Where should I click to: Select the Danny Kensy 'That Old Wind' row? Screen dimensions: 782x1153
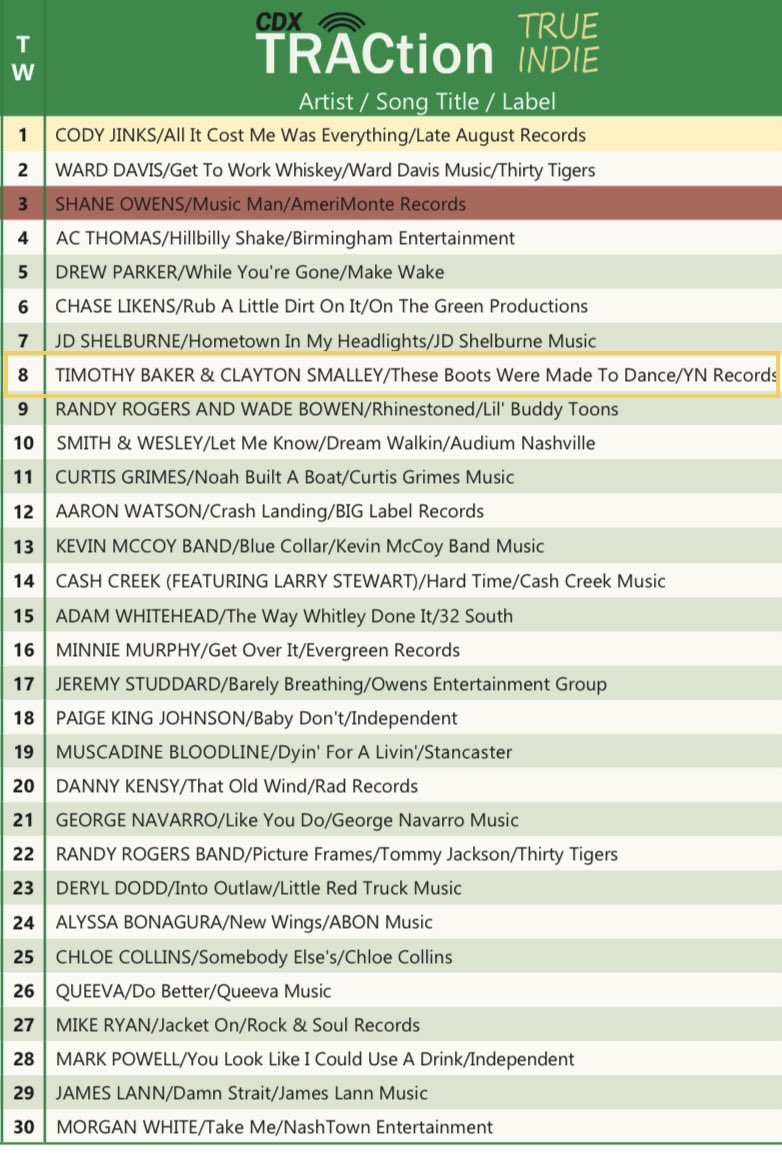[x=391, y=786]
